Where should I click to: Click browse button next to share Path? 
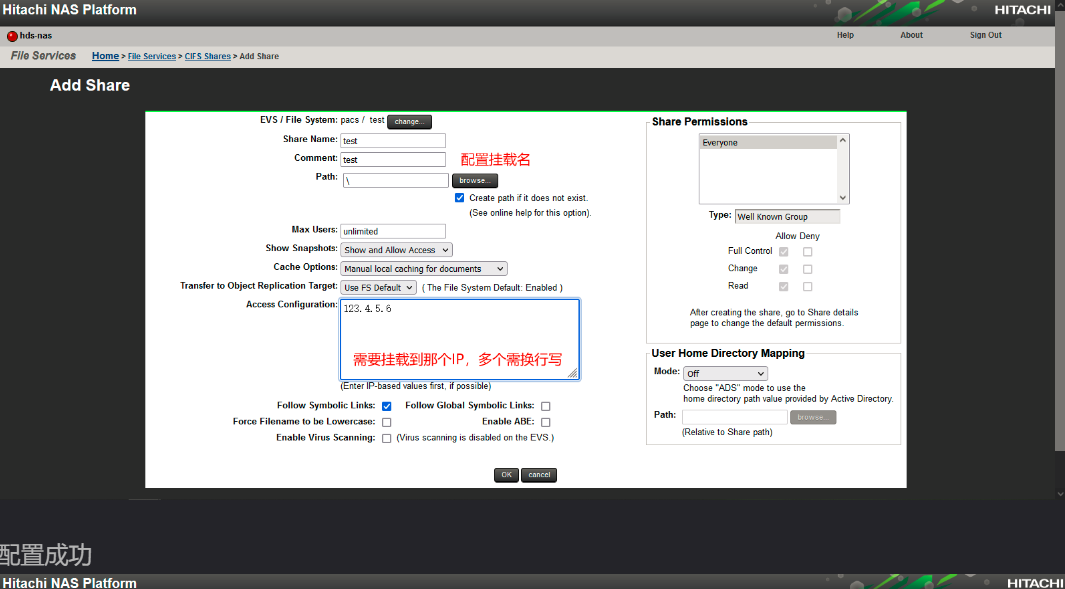475,181
